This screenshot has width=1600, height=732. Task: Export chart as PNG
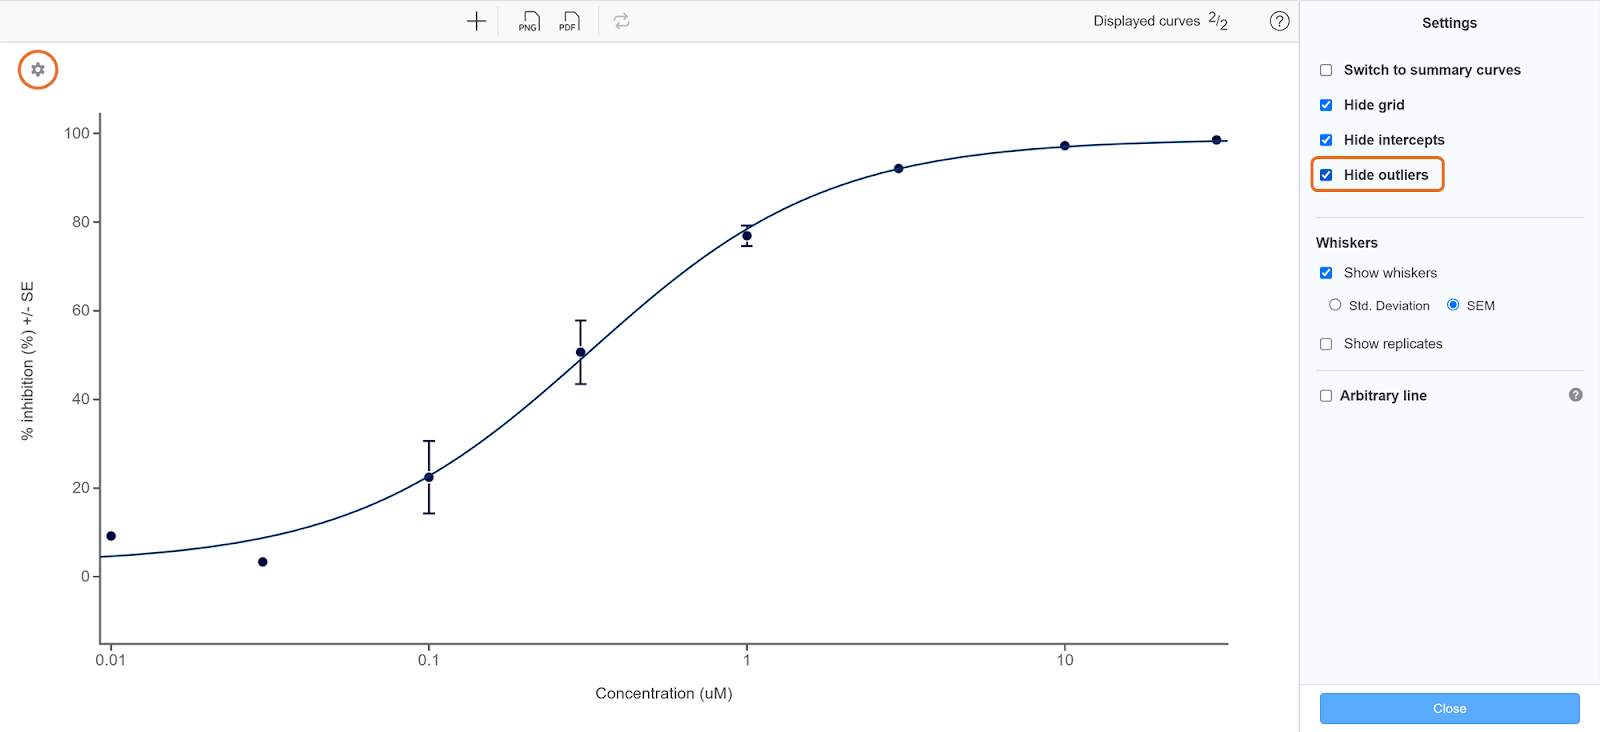click(529, 21)
